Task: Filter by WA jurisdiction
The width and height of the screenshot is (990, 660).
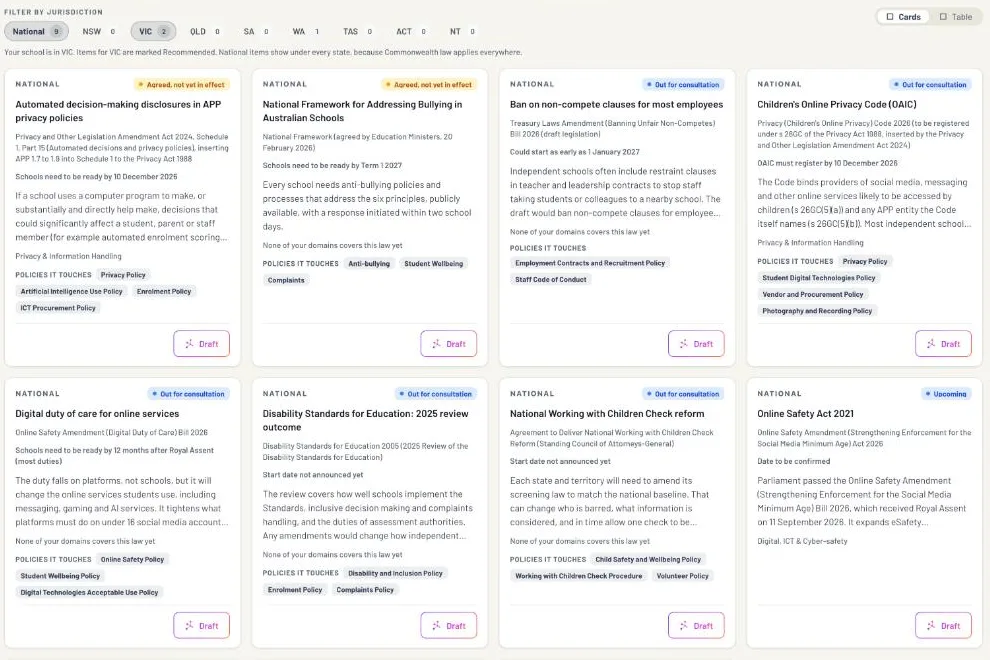Action: [x=306, y=32]
